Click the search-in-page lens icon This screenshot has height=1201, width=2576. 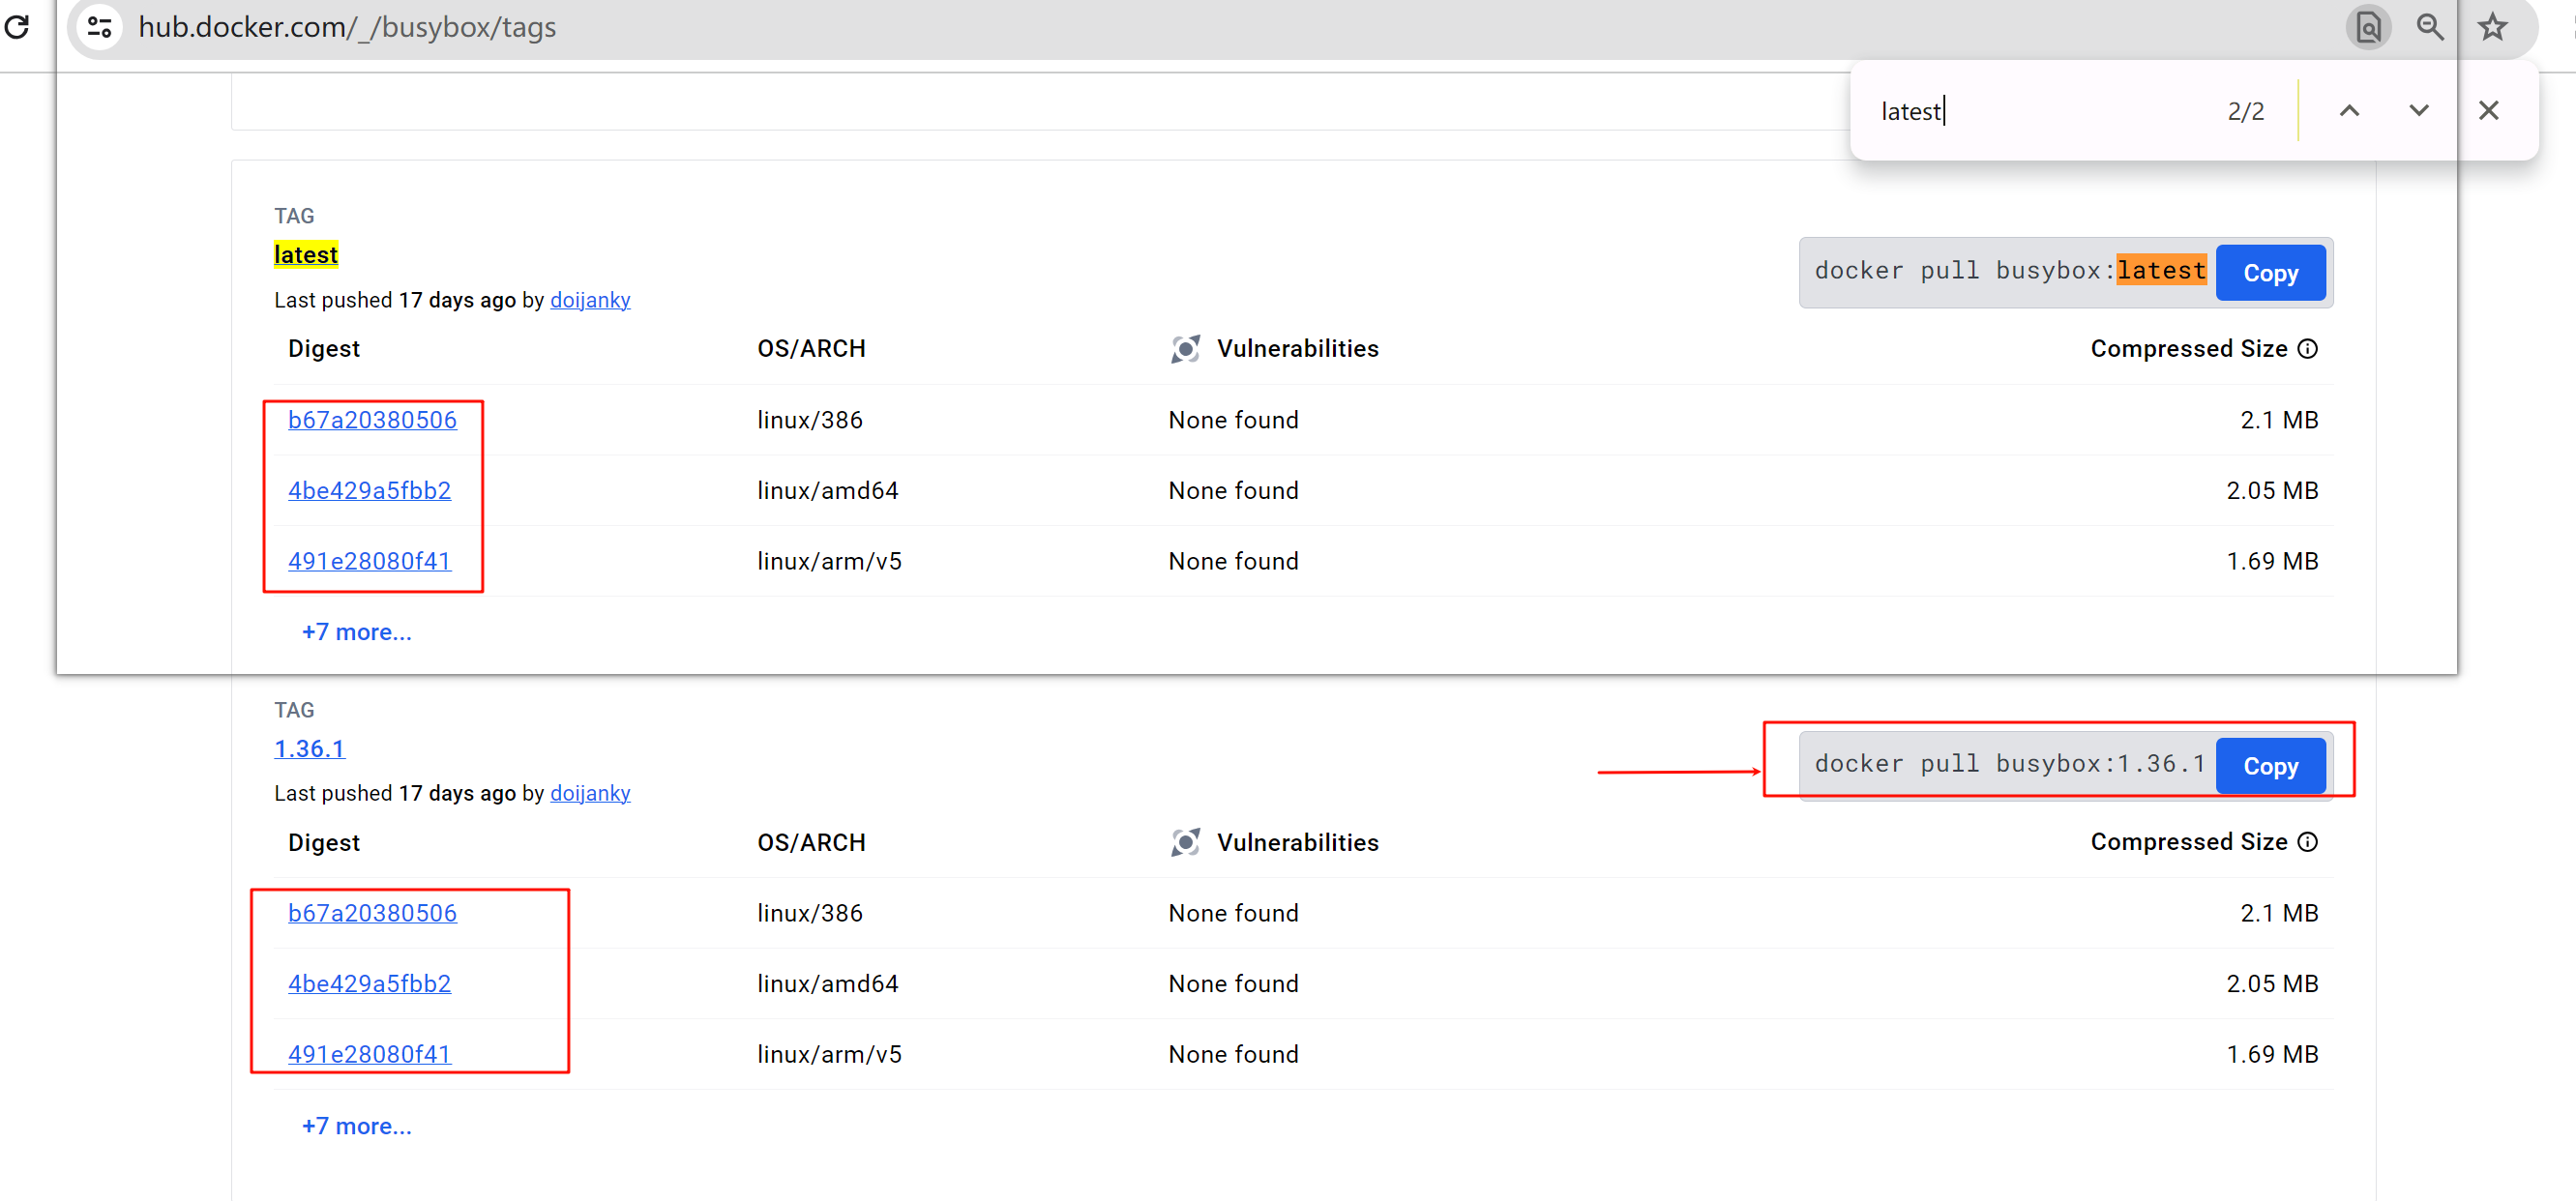pyautogui.click(x=2367, y=27)
